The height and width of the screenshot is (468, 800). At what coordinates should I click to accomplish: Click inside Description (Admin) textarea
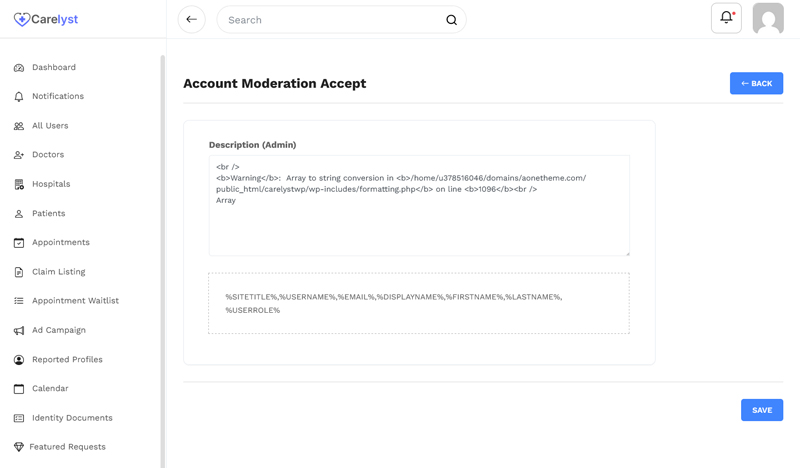click(419, 206)
